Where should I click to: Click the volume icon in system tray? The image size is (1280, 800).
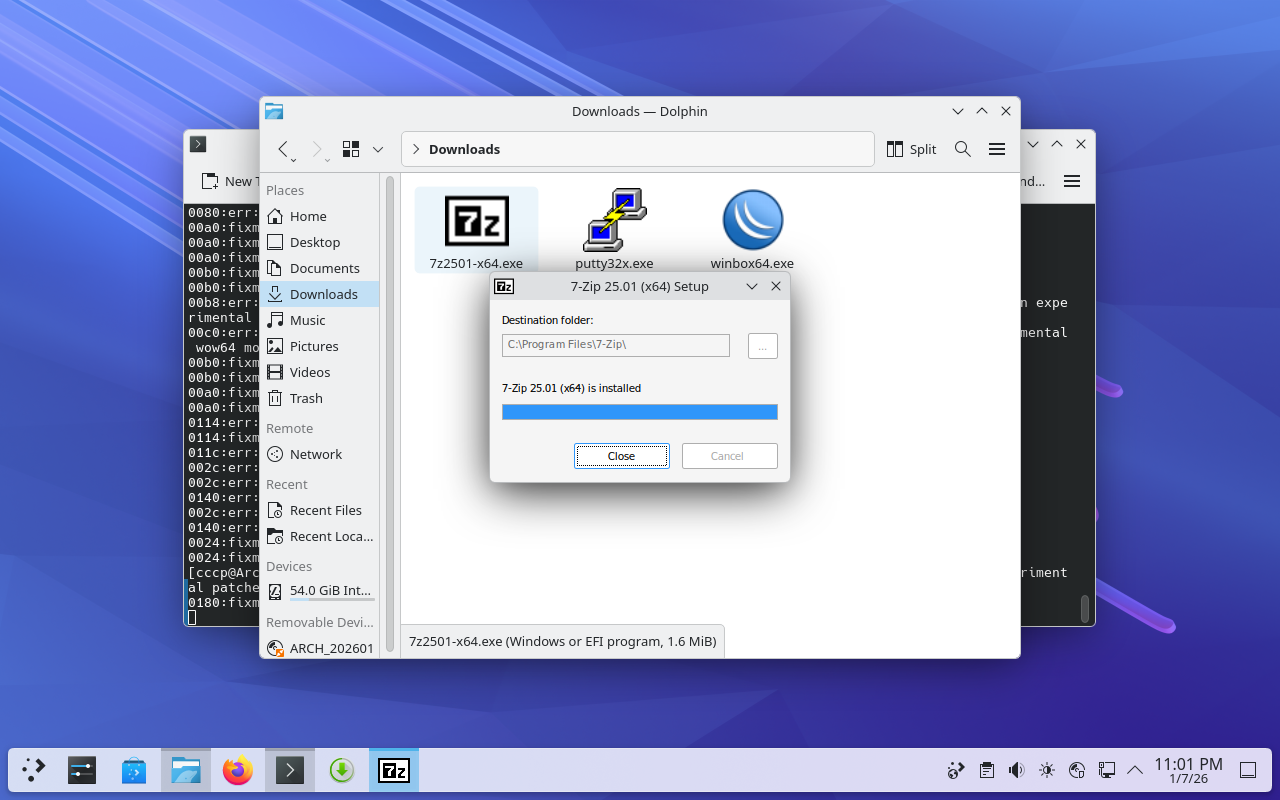click(x=1016, y=770)
